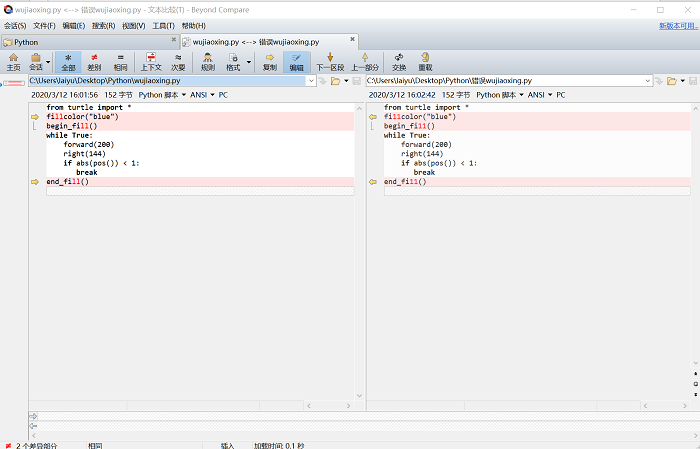Click the 新版本可用 link
The width and height of the screenshot is (700, 449).
click(x=679, y=25)
